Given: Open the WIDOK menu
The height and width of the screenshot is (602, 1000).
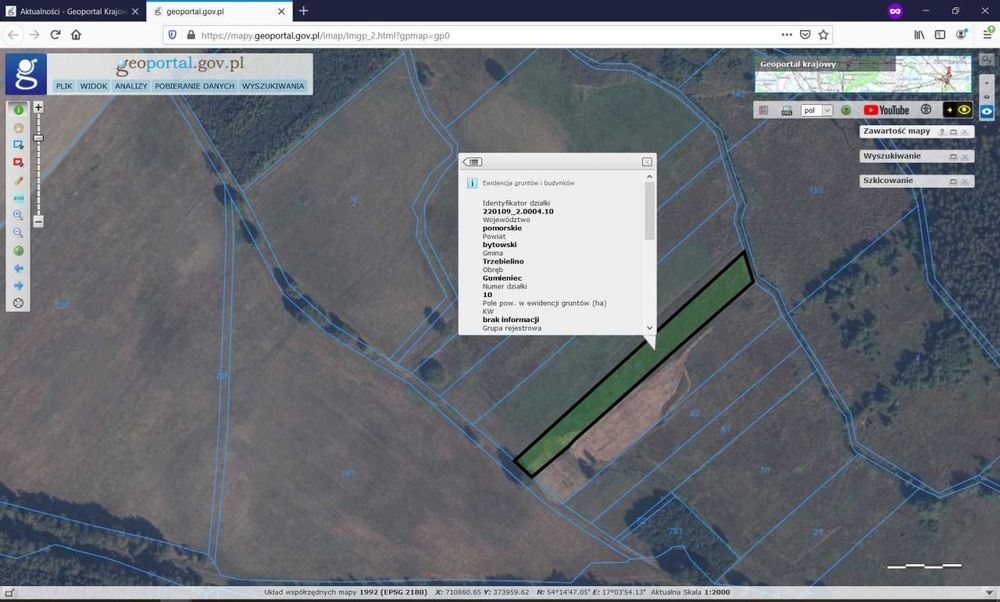Looking at the screenshot, I should (94, 86).
